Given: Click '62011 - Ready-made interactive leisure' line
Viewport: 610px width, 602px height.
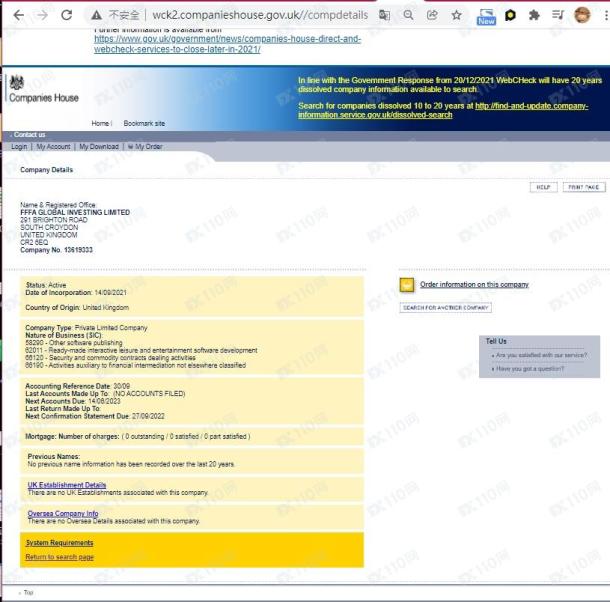Looking at the screenshot, I should pos(141,350).
